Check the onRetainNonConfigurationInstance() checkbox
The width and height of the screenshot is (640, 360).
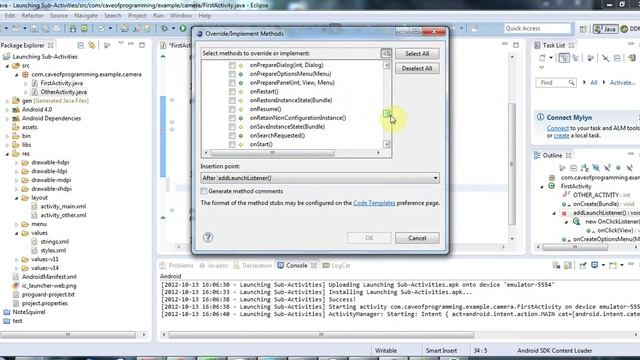(x=232, y=118)
